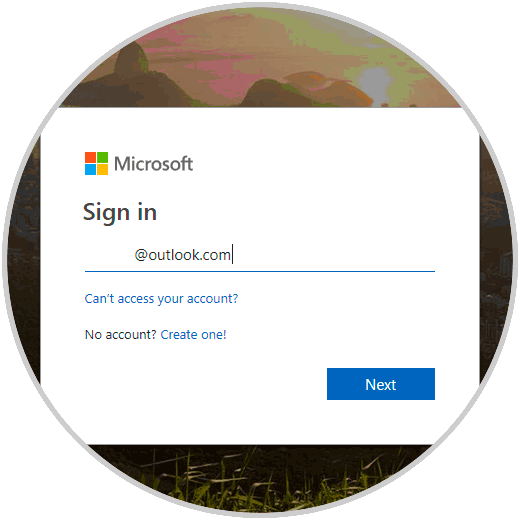Follow the Create one! link
The height and width of the screenshot is (520, 520).
(x=193, y=334)
